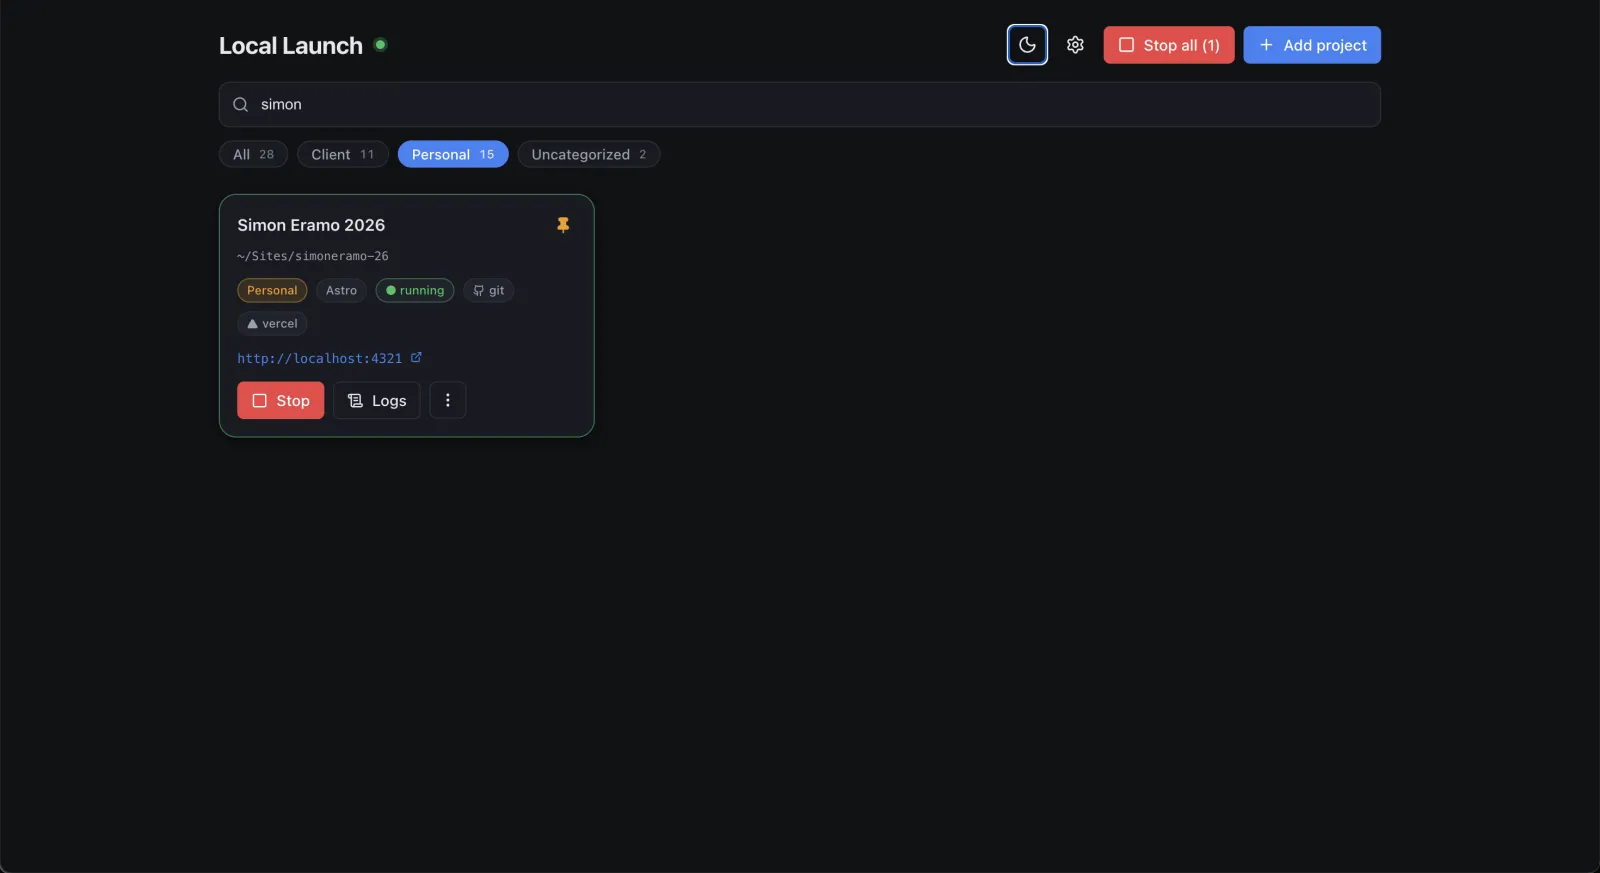Click the running status badge
Viewport: 1600px width, 873px height.
click(415, 290)
